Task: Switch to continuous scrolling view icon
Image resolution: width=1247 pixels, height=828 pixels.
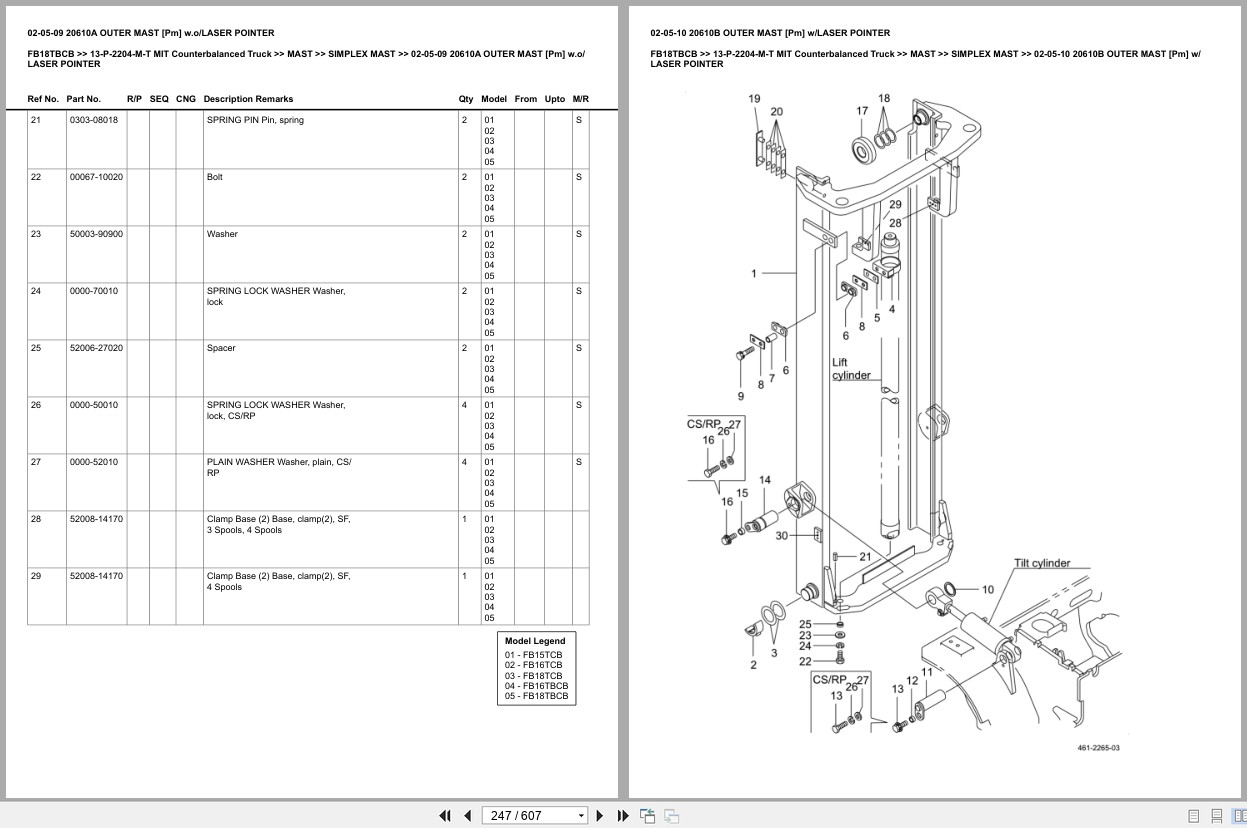Action: (x=1217, y=816)
